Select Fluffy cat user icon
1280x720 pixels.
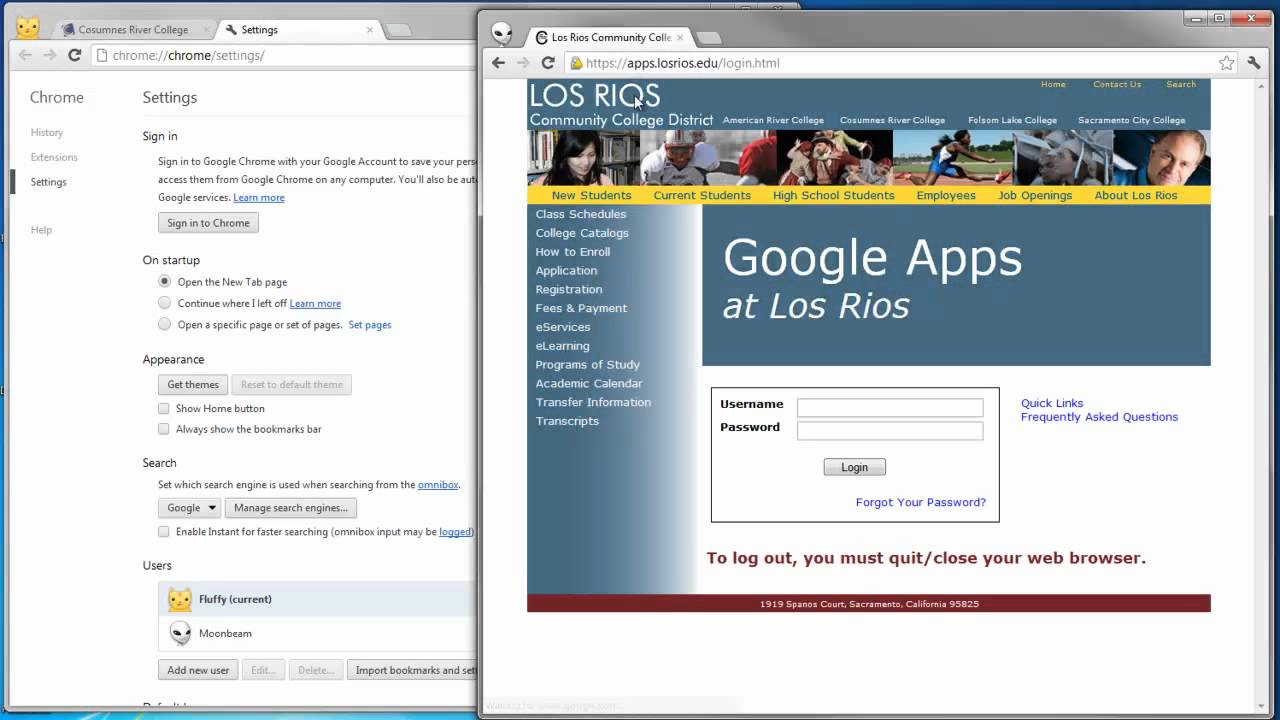(x=180, y=600)
